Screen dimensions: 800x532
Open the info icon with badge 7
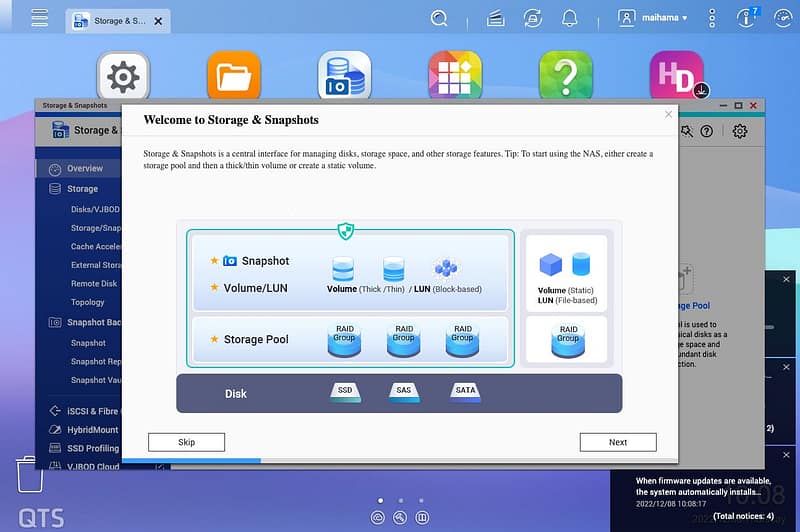tap(746, 18)
